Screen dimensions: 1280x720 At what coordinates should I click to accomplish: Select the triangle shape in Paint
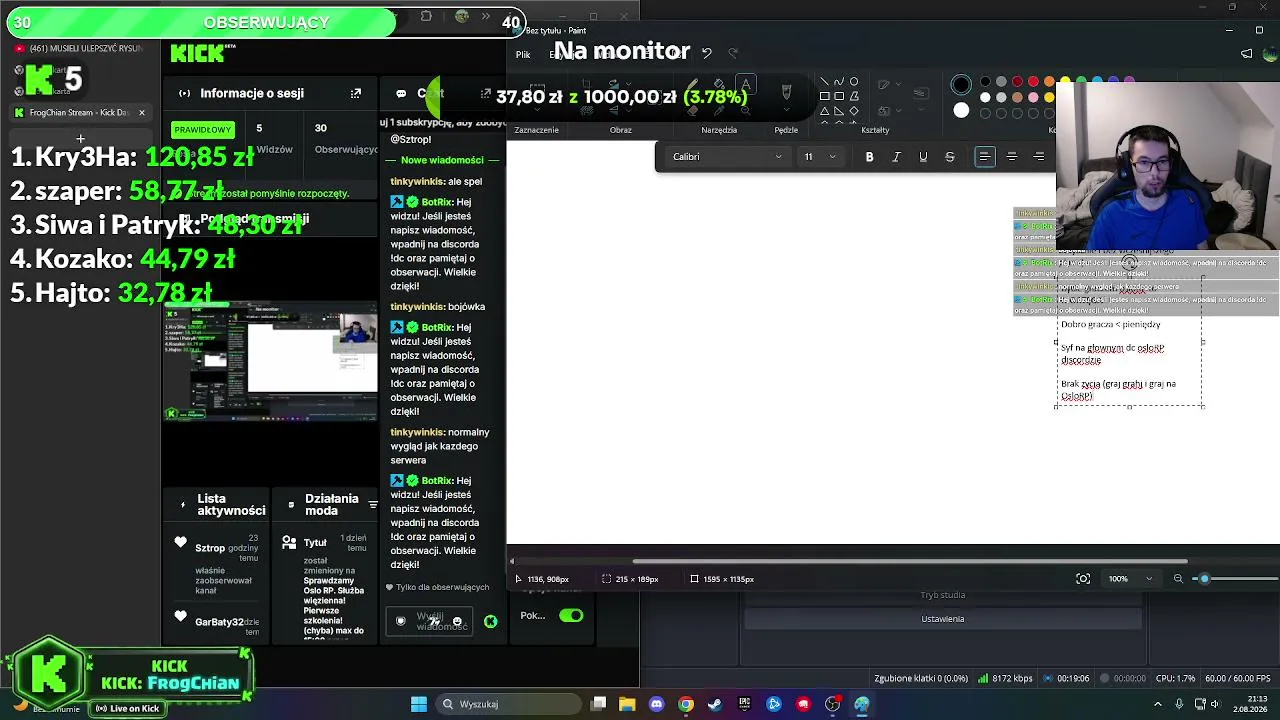tap(824, 111)
